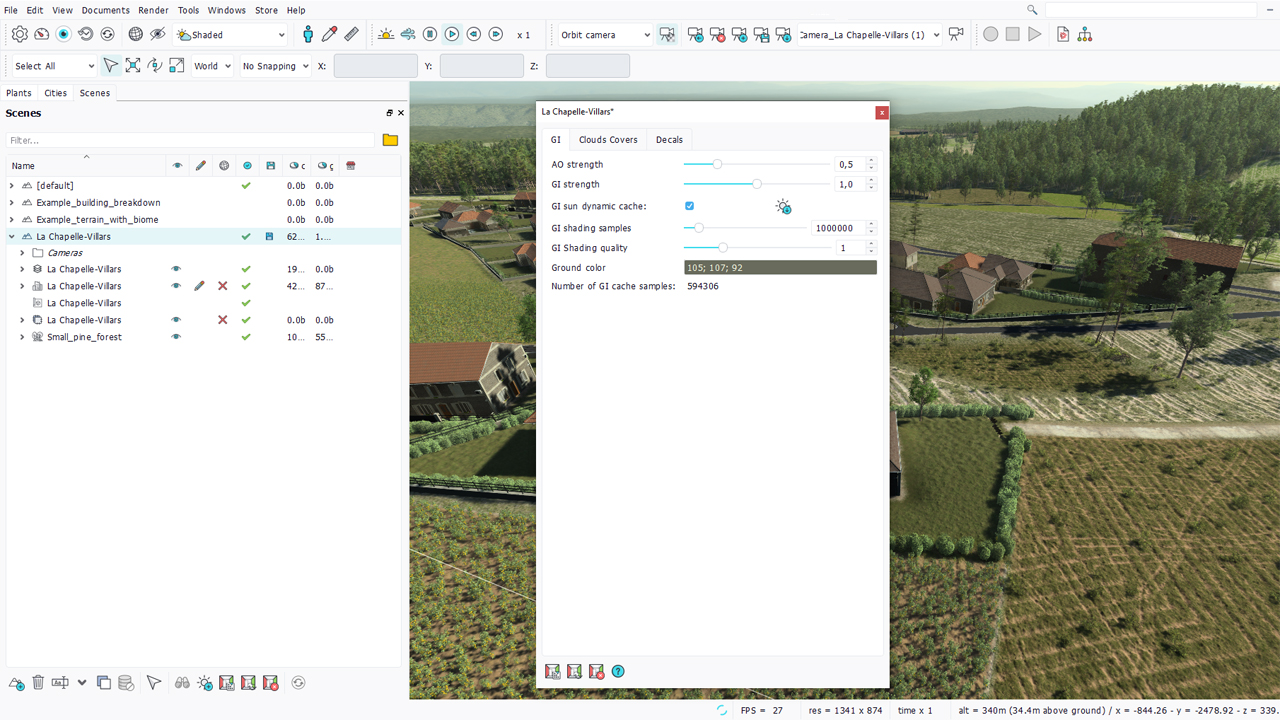
Task: Click the binoculars icon in Scenes panel
Action: click(x=182, y=683)
